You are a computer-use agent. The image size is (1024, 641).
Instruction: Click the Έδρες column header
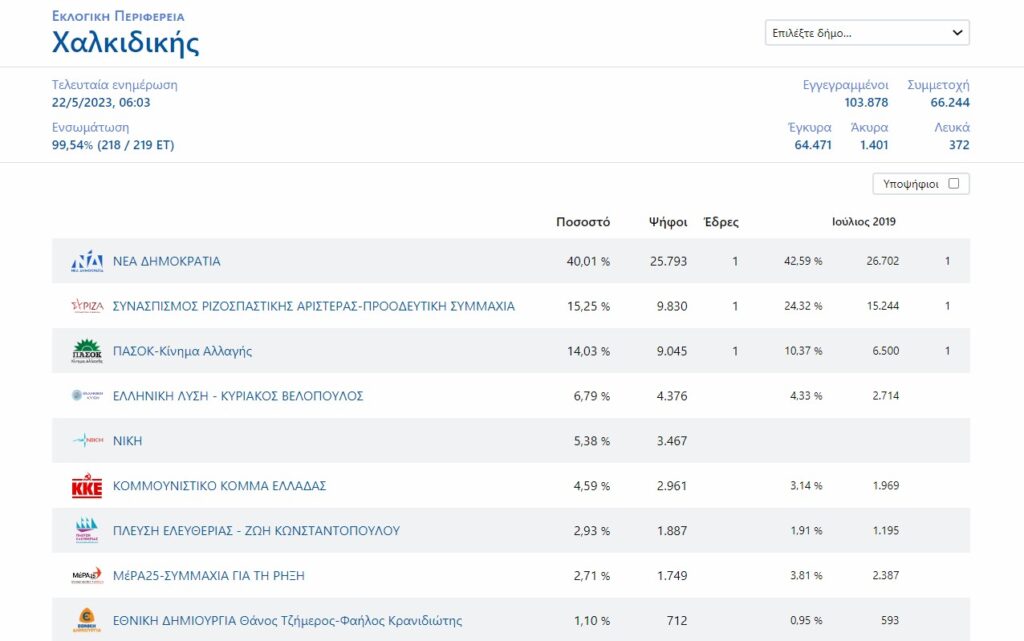pyautogui.click(x=721, y=222)
